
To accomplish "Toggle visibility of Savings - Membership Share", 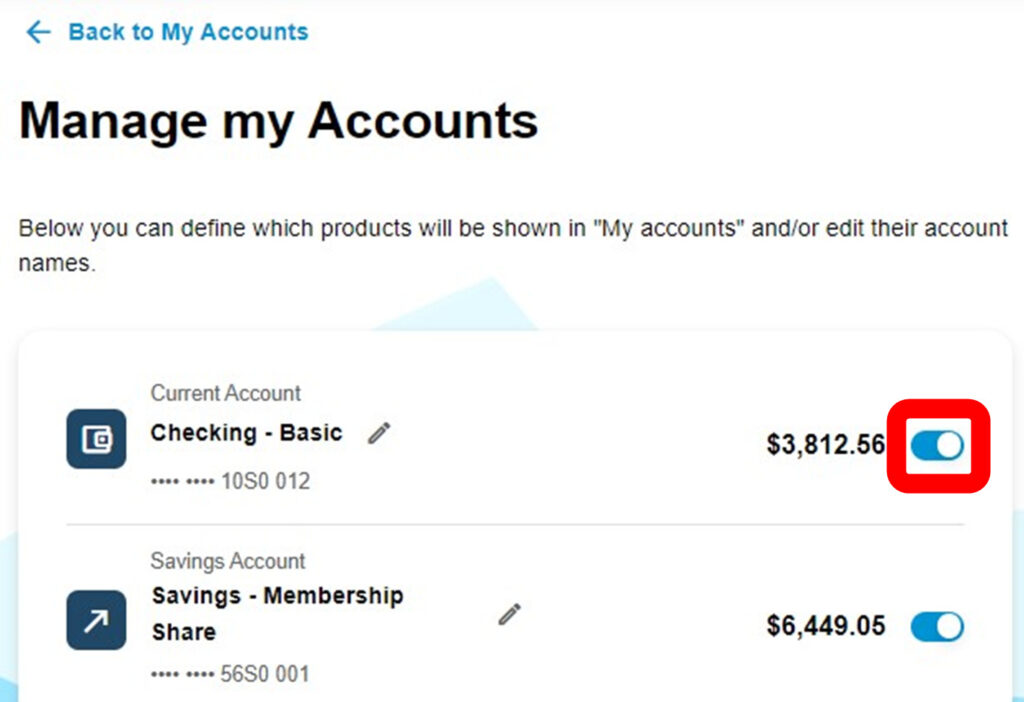I will (x=937, y=627).
